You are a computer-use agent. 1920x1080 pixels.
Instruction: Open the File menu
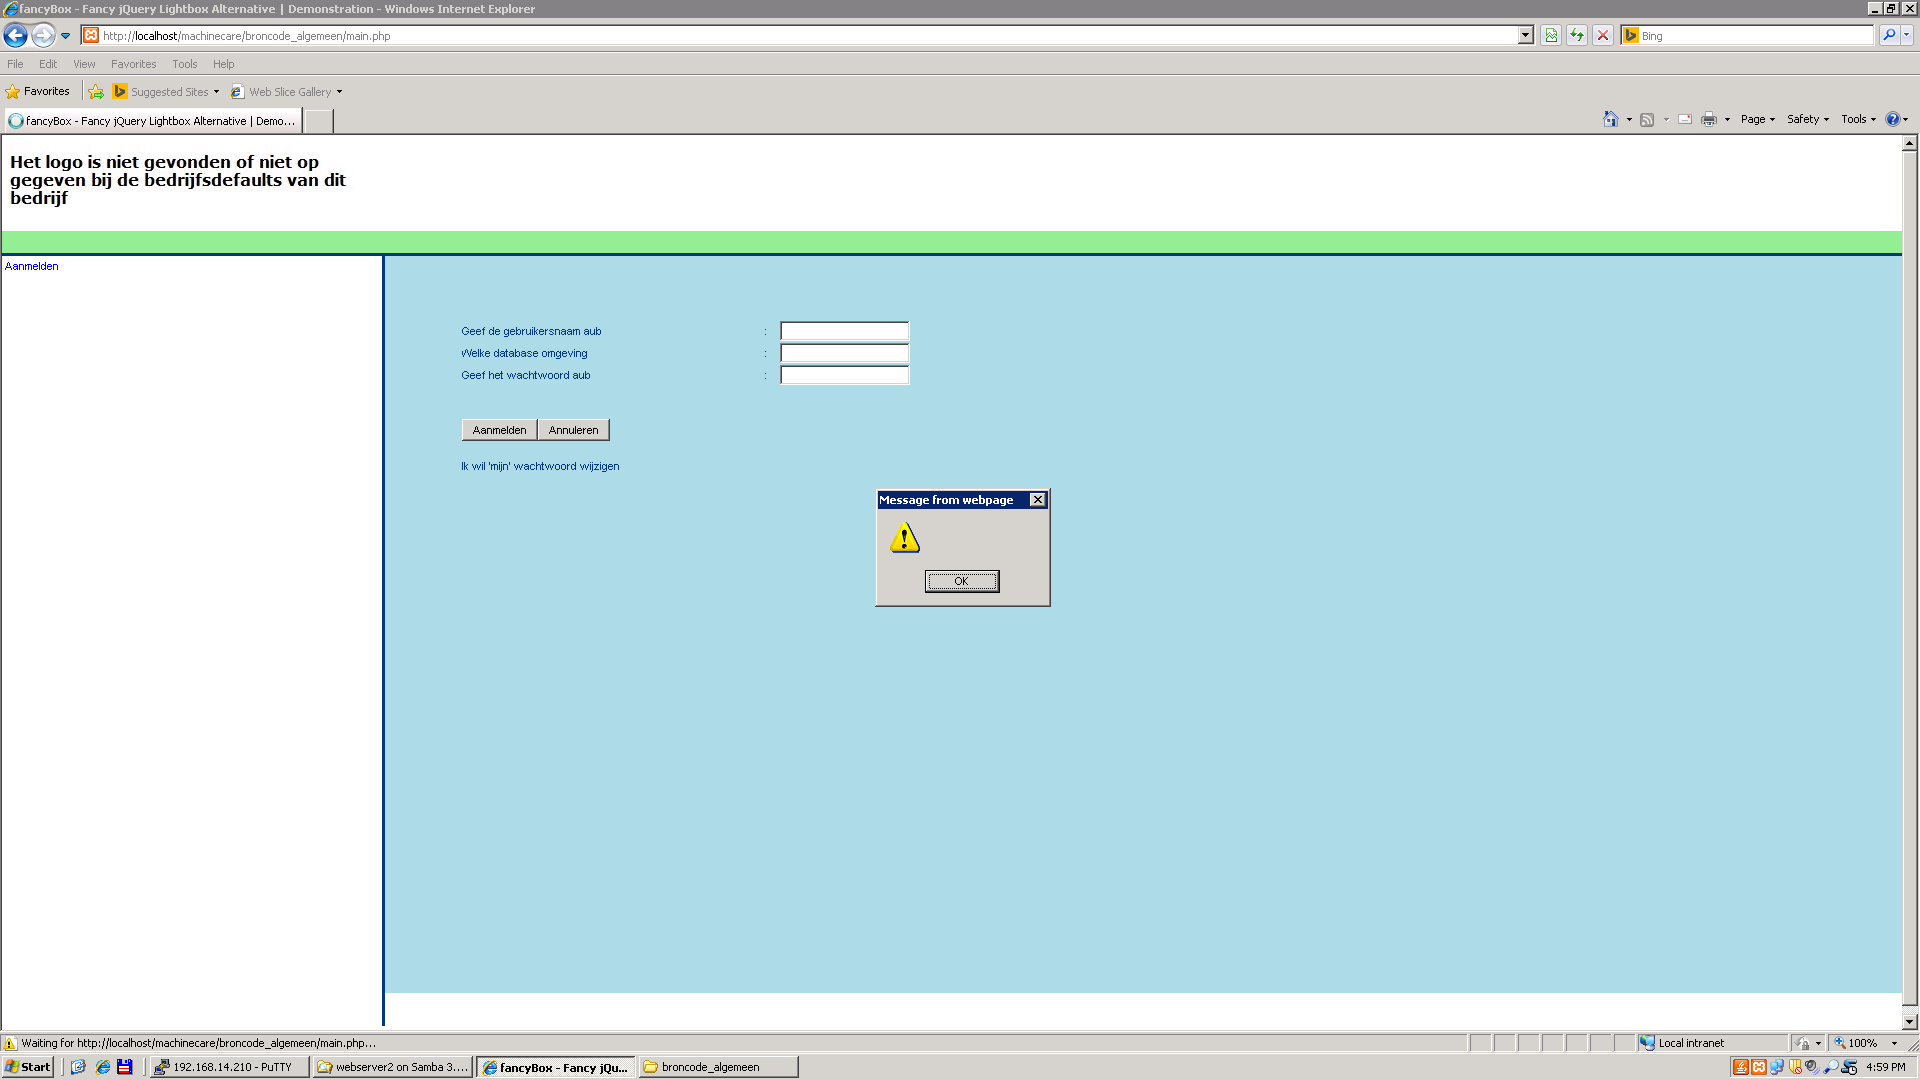pos(15,64)
